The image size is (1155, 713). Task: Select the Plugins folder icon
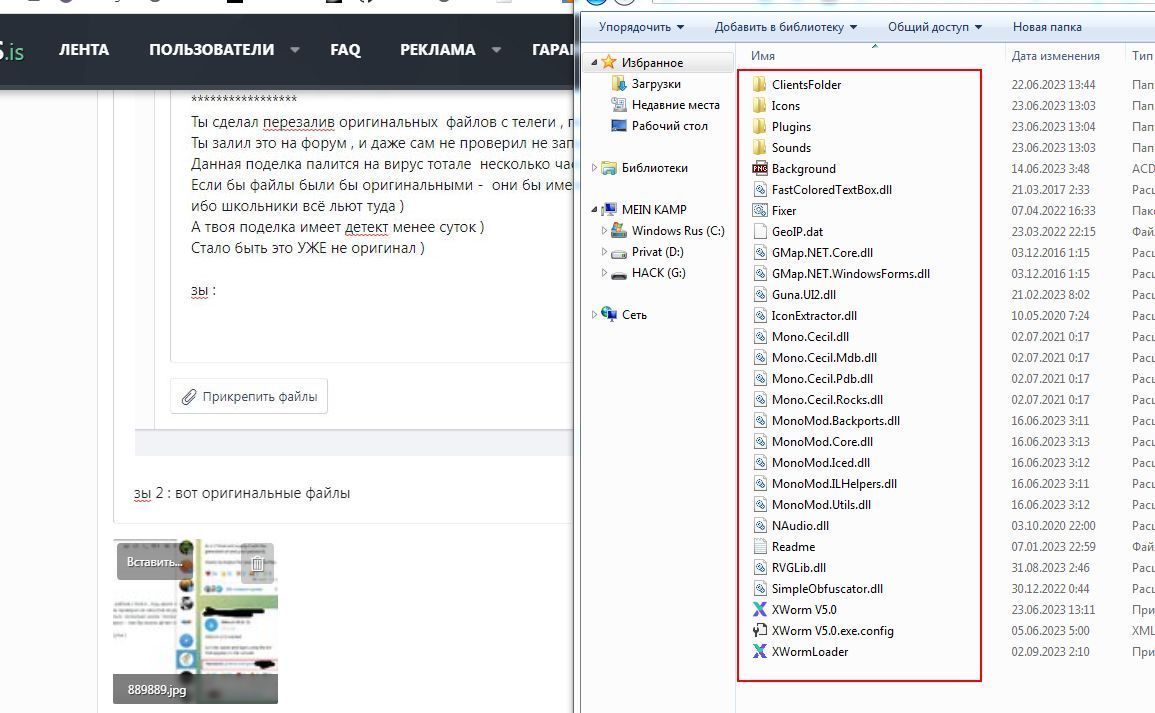pos(759,126)
